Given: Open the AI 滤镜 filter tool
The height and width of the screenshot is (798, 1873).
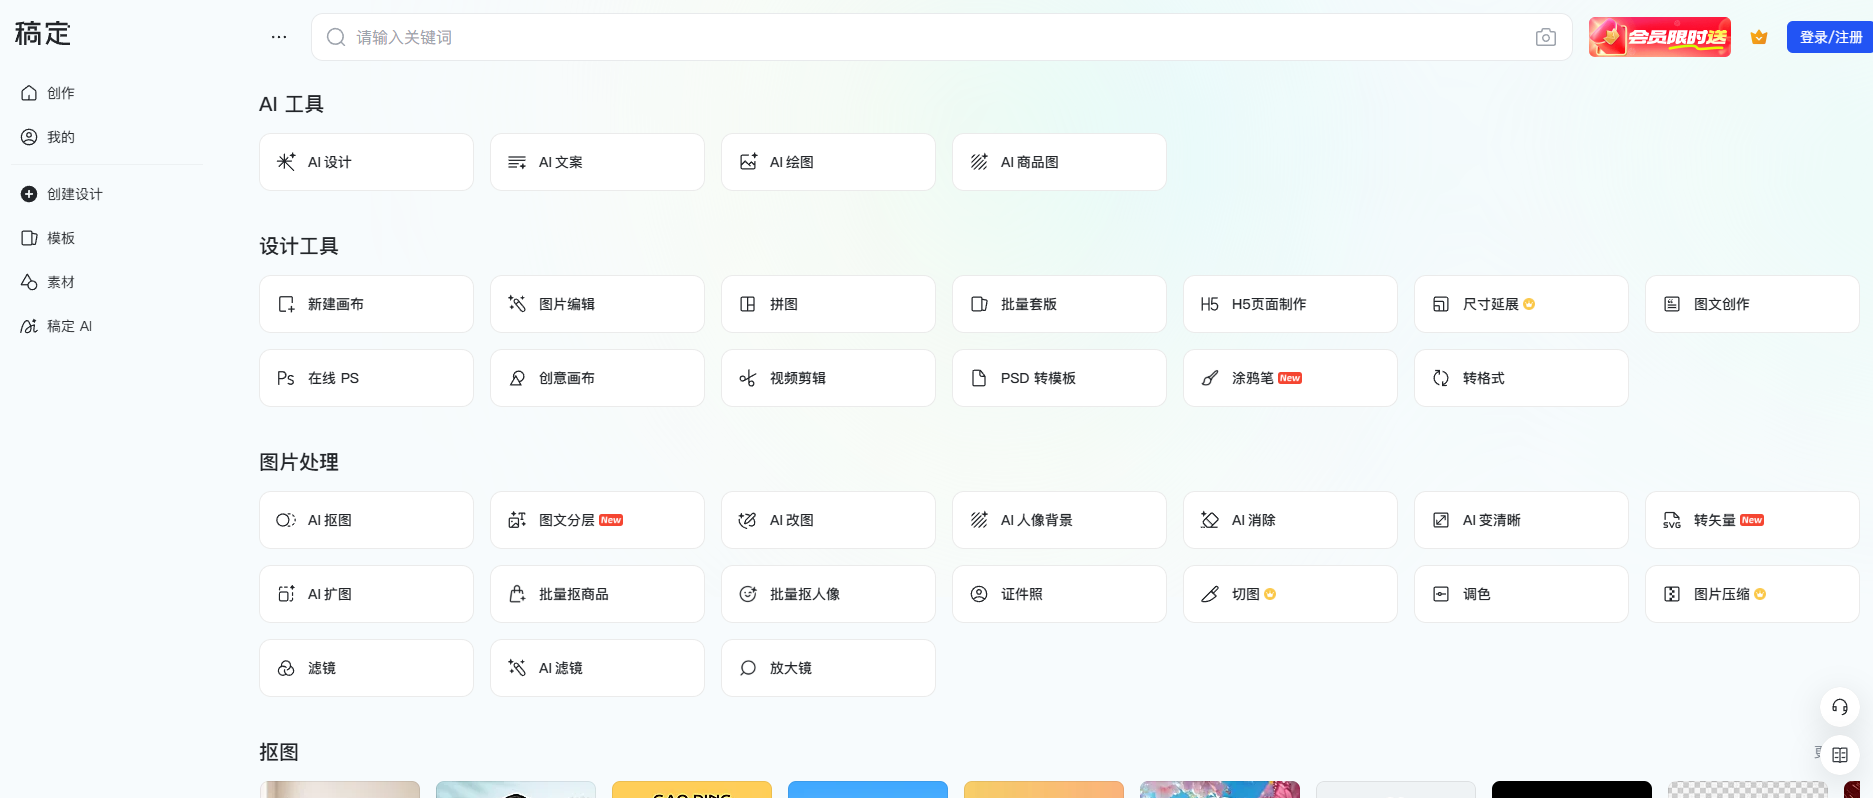Looking at the screenshot, I should pyautogui.click(x=597, y=668).
